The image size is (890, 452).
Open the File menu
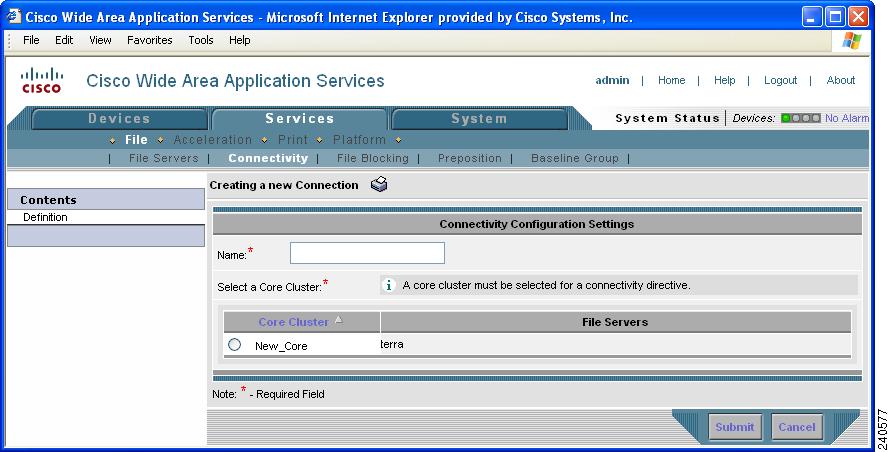click(x=31, y=40)
